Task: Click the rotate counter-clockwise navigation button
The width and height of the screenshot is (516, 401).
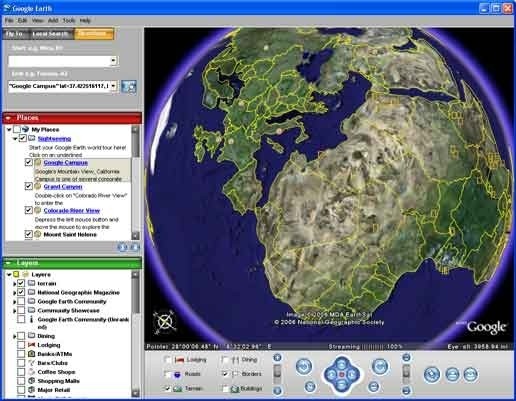Action: tap(304, 367)
